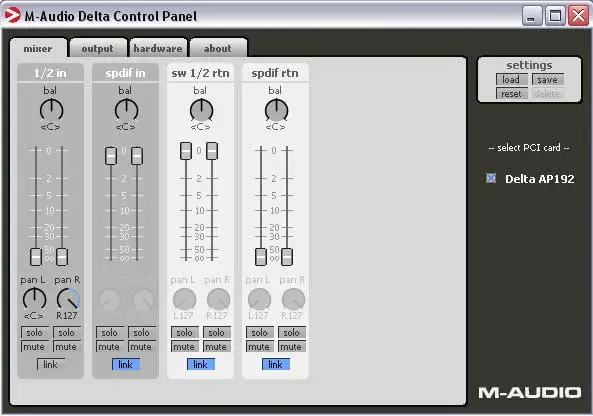Maximize the Delta Control Panel window
The width and height of the screenshot is (593, 416).
pyautogui.click(x=555, y=16)
